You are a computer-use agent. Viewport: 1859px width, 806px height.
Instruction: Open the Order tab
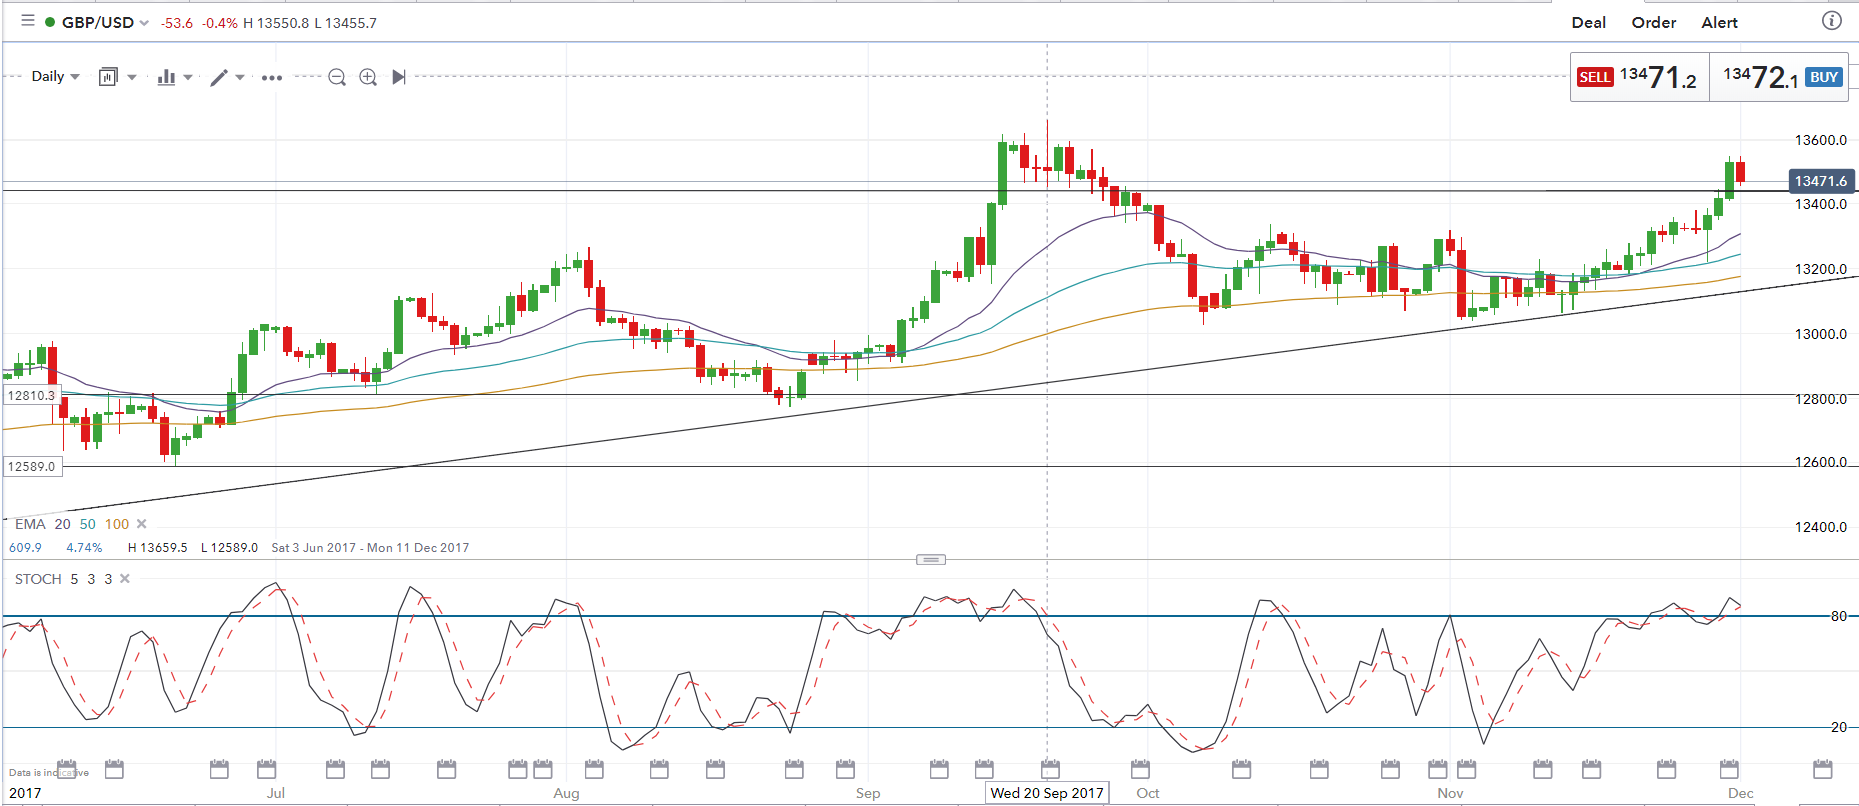tap(1654, 22)
